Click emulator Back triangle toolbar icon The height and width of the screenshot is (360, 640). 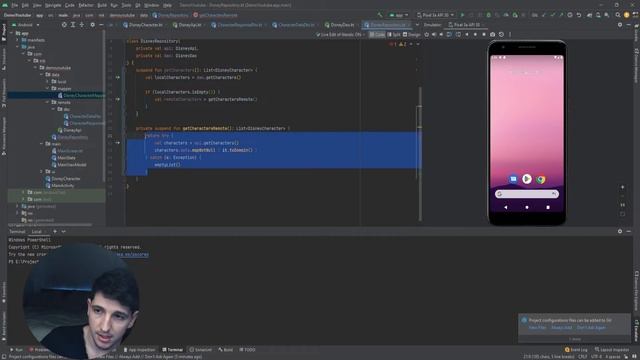coord(467,35)
